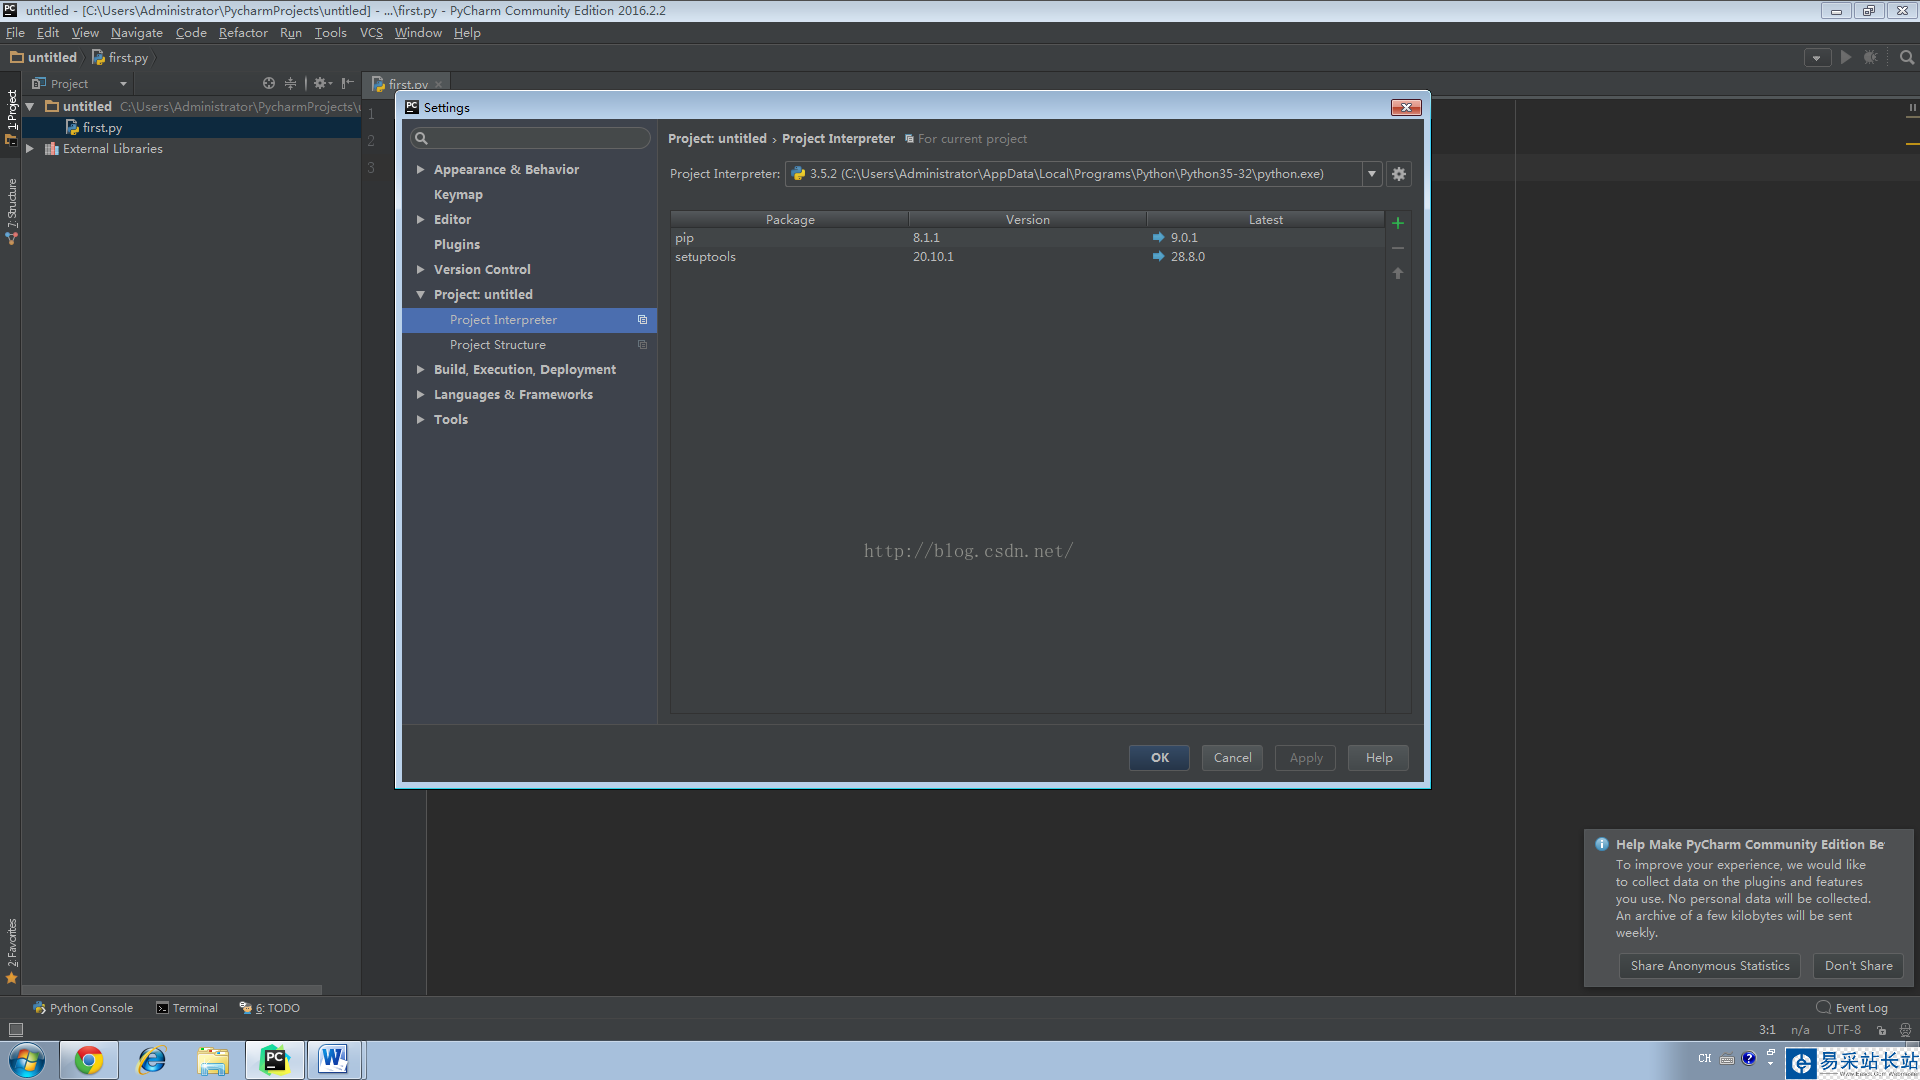Click the Don't Share button
The width and height of the screenshot is (1920, 1080).
[1858, 966]
